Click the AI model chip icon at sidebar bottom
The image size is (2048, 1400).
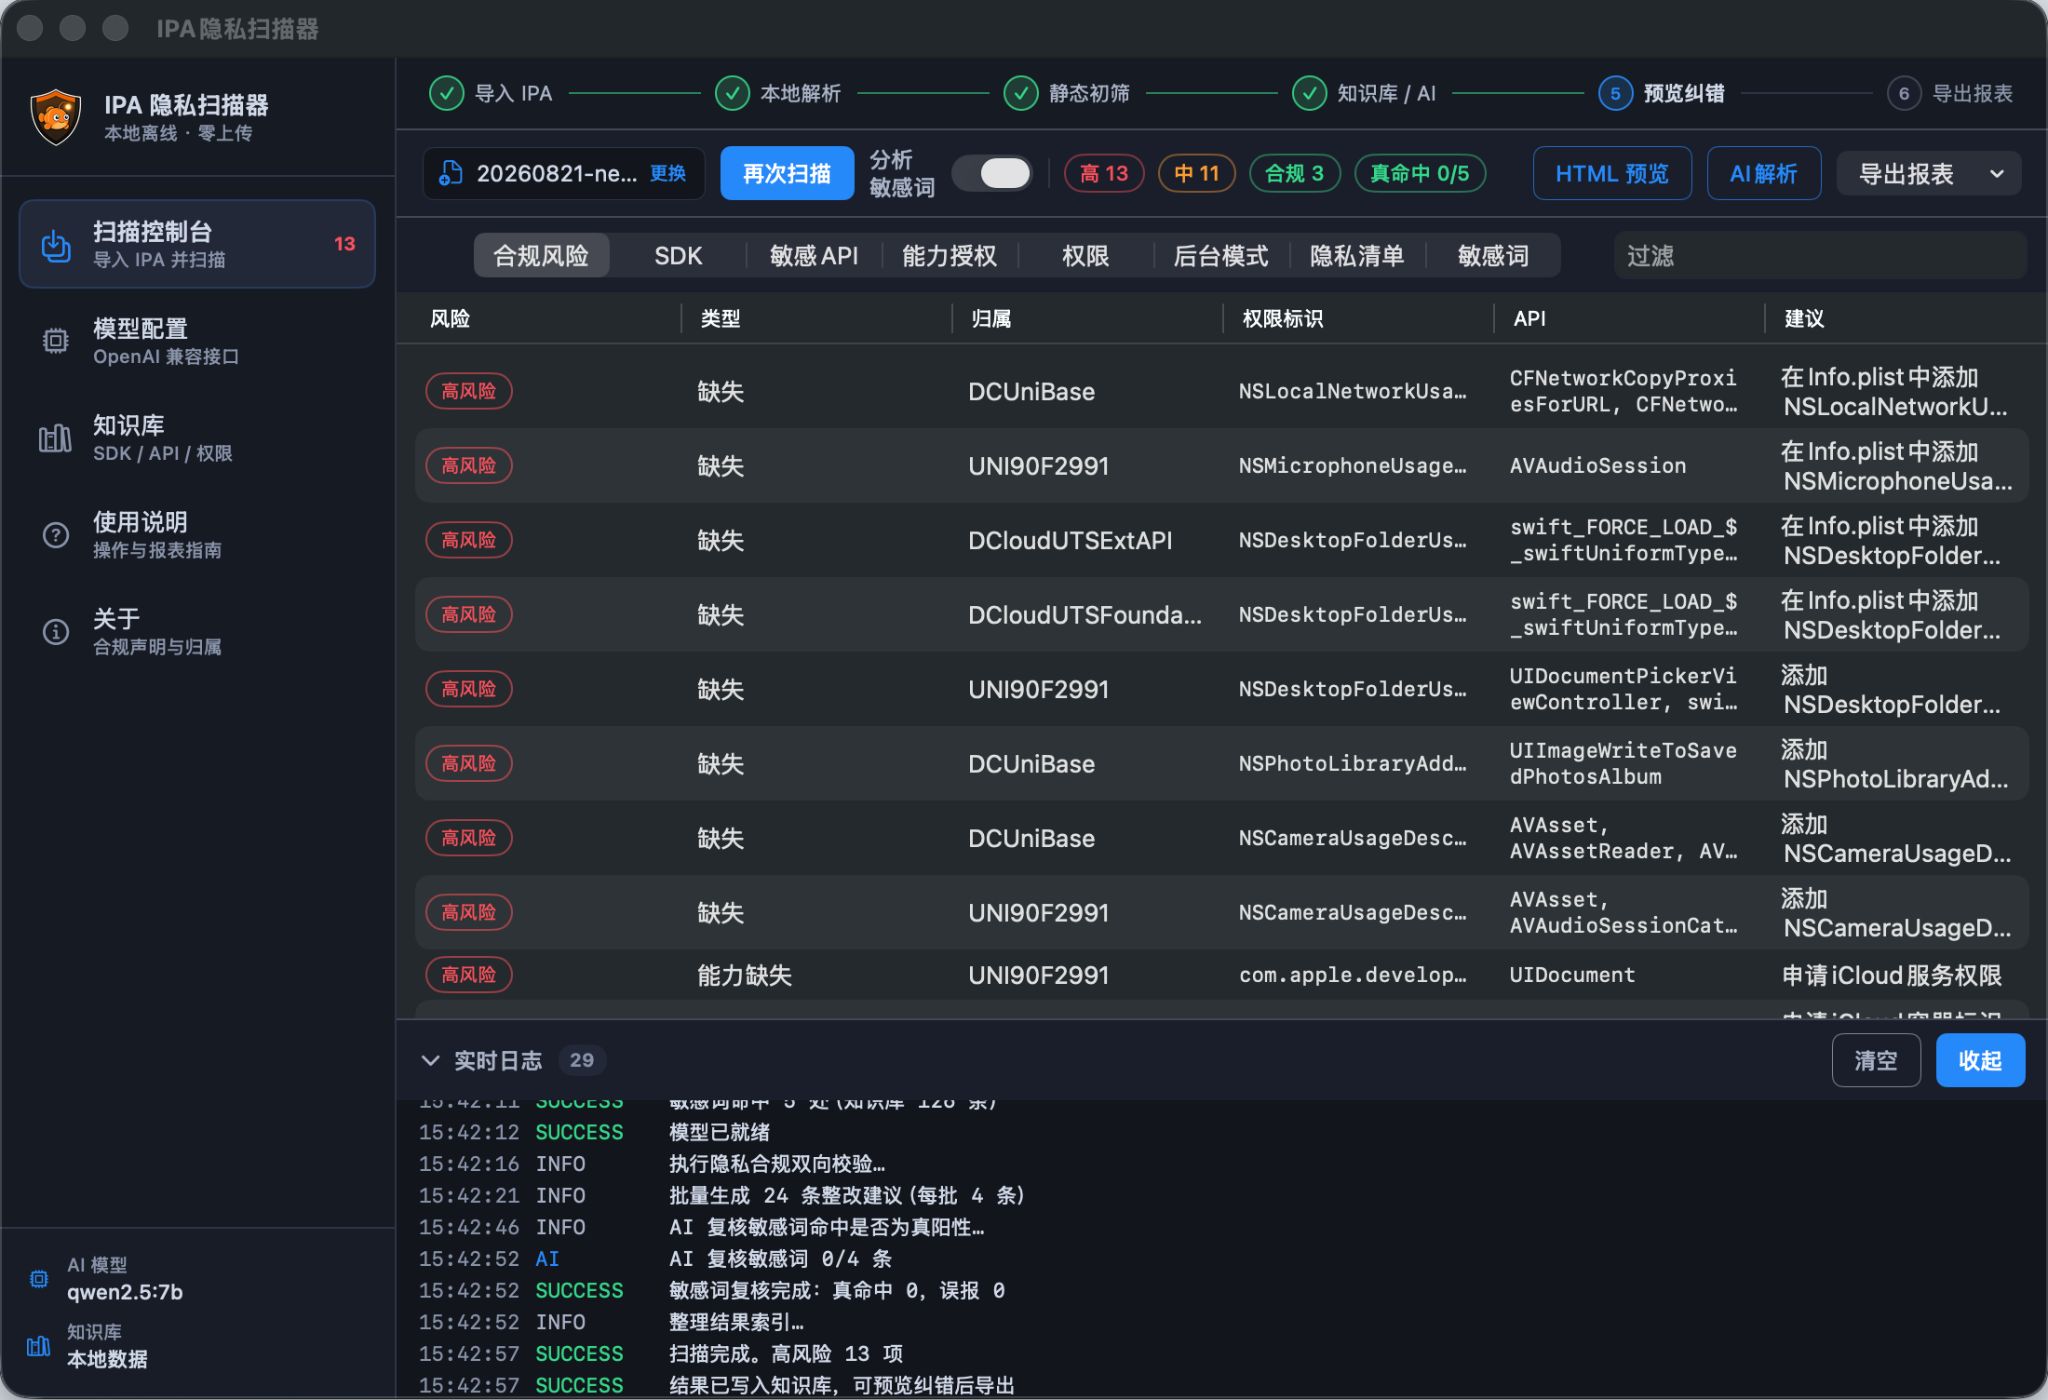(39, 1279)
